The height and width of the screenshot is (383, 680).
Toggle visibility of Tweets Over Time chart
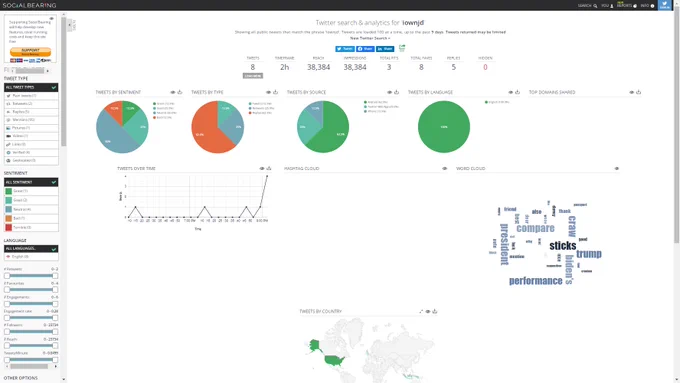(x=262, y=168)
